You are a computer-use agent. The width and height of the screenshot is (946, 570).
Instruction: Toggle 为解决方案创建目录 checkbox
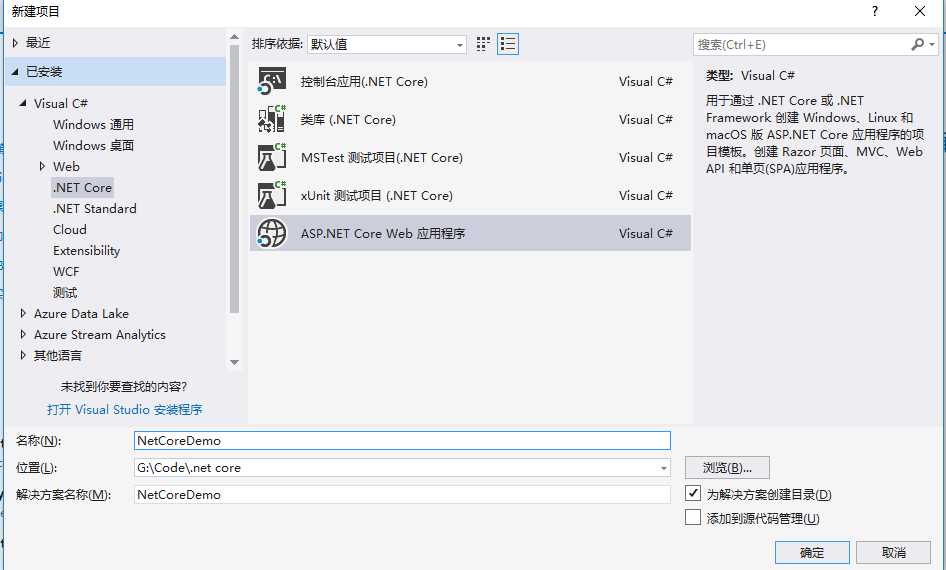click(x=693, y=493)
